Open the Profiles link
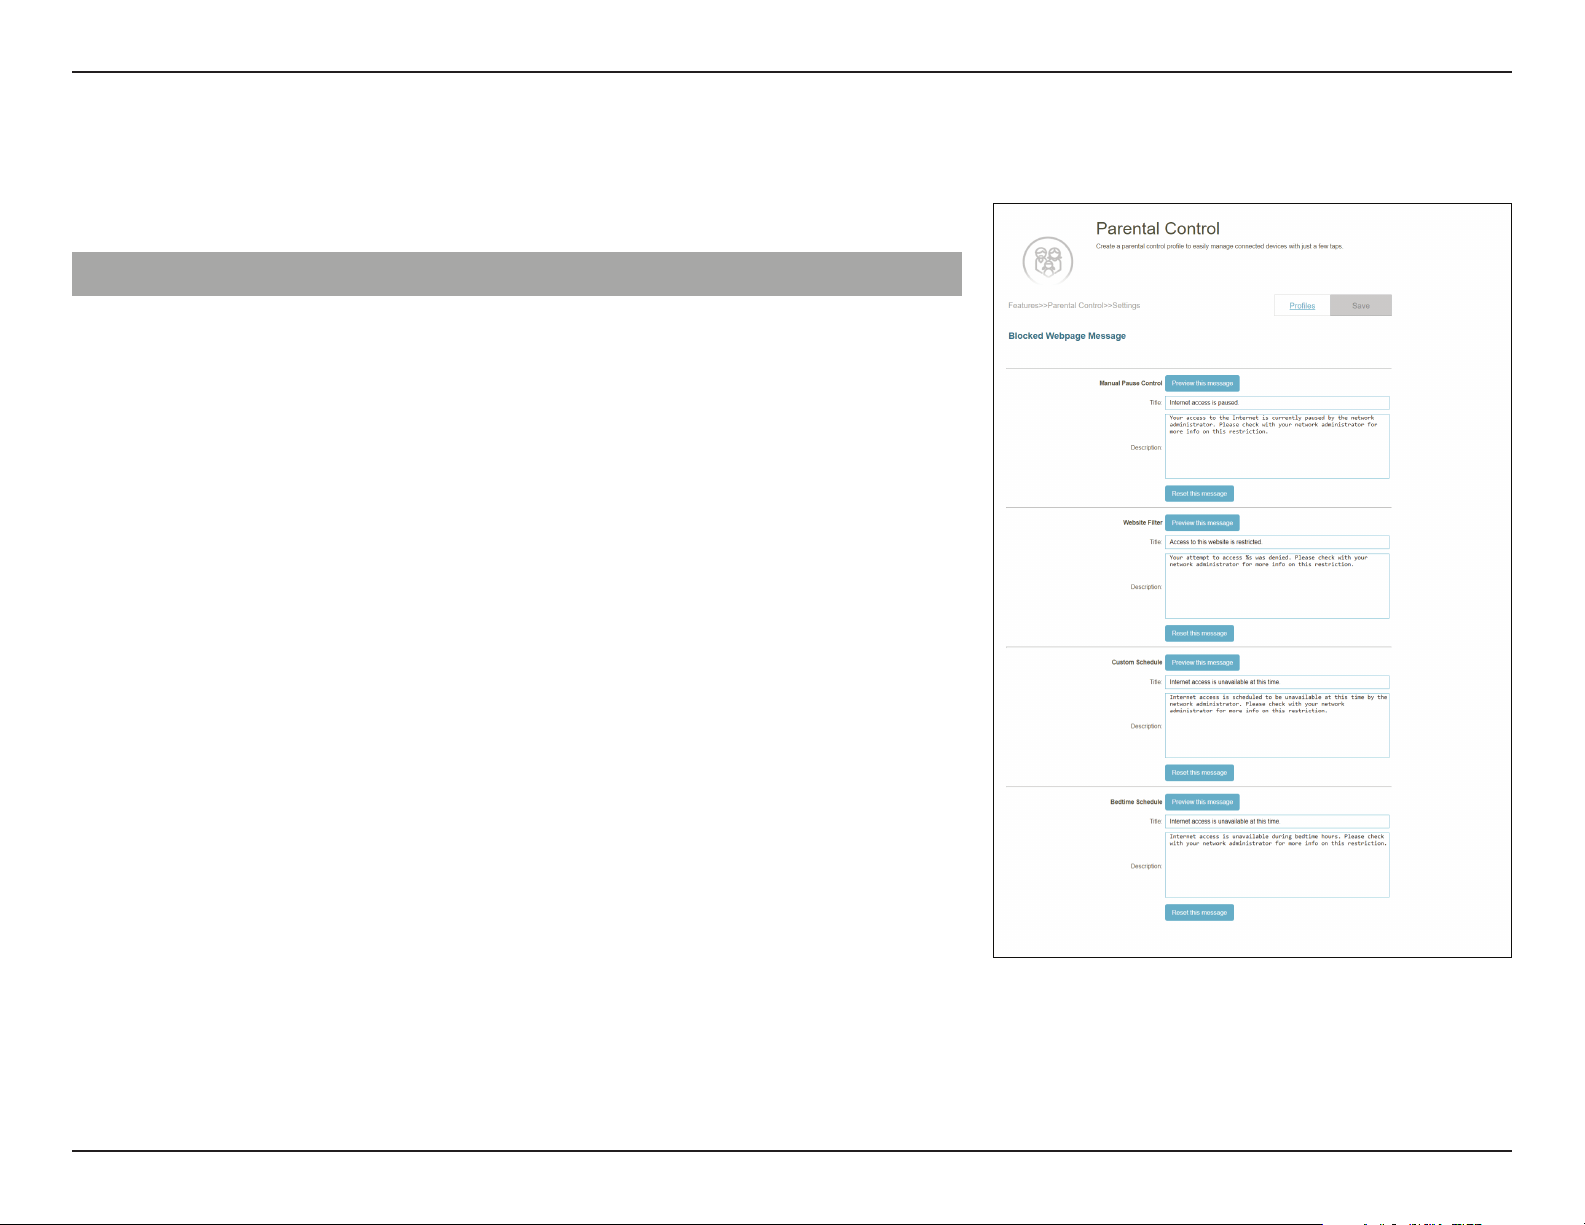 pos(1302,305)
